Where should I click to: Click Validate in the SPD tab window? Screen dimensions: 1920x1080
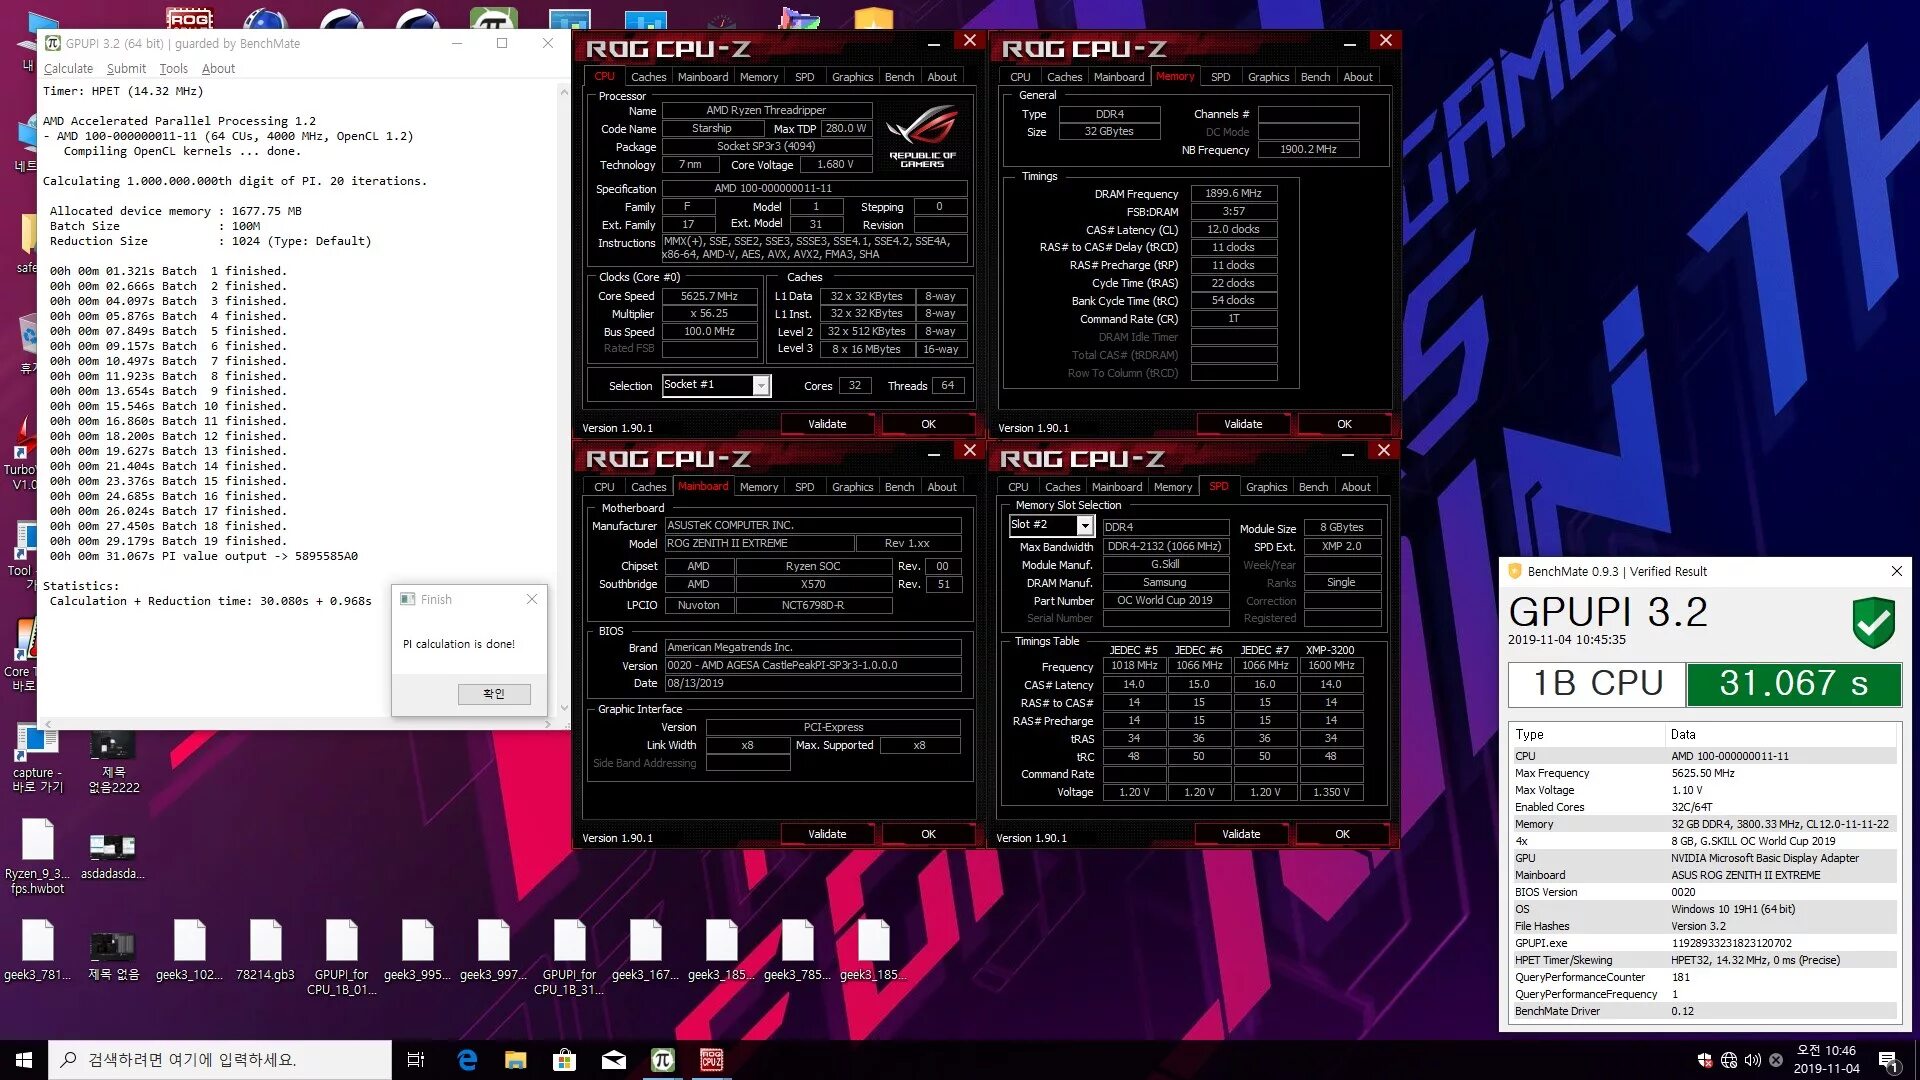[x=1241, y=834]
